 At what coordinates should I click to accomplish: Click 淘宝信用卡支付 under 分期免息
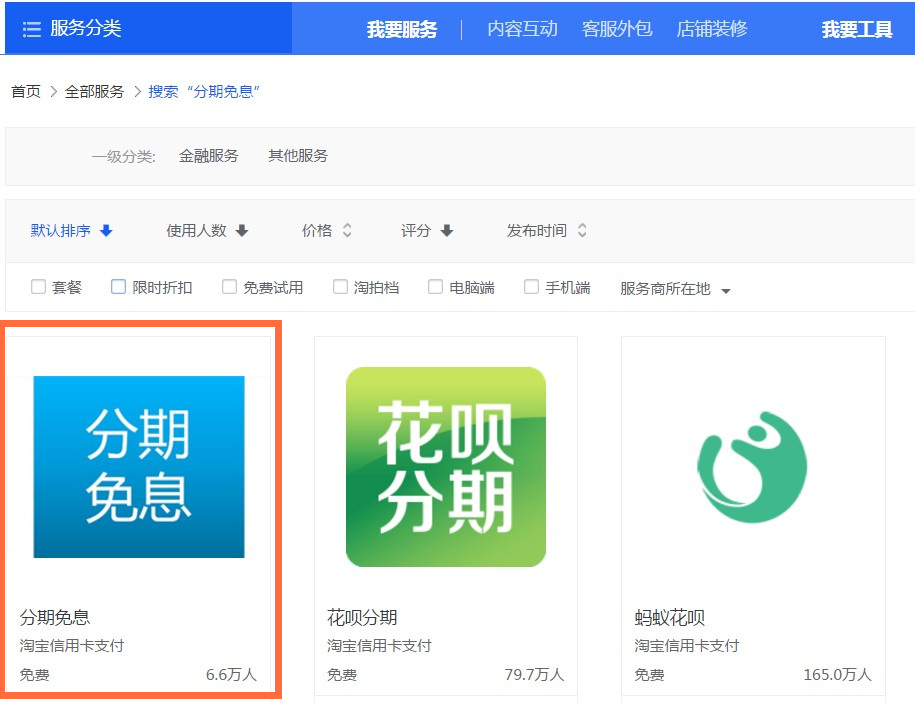coord(72,645)
